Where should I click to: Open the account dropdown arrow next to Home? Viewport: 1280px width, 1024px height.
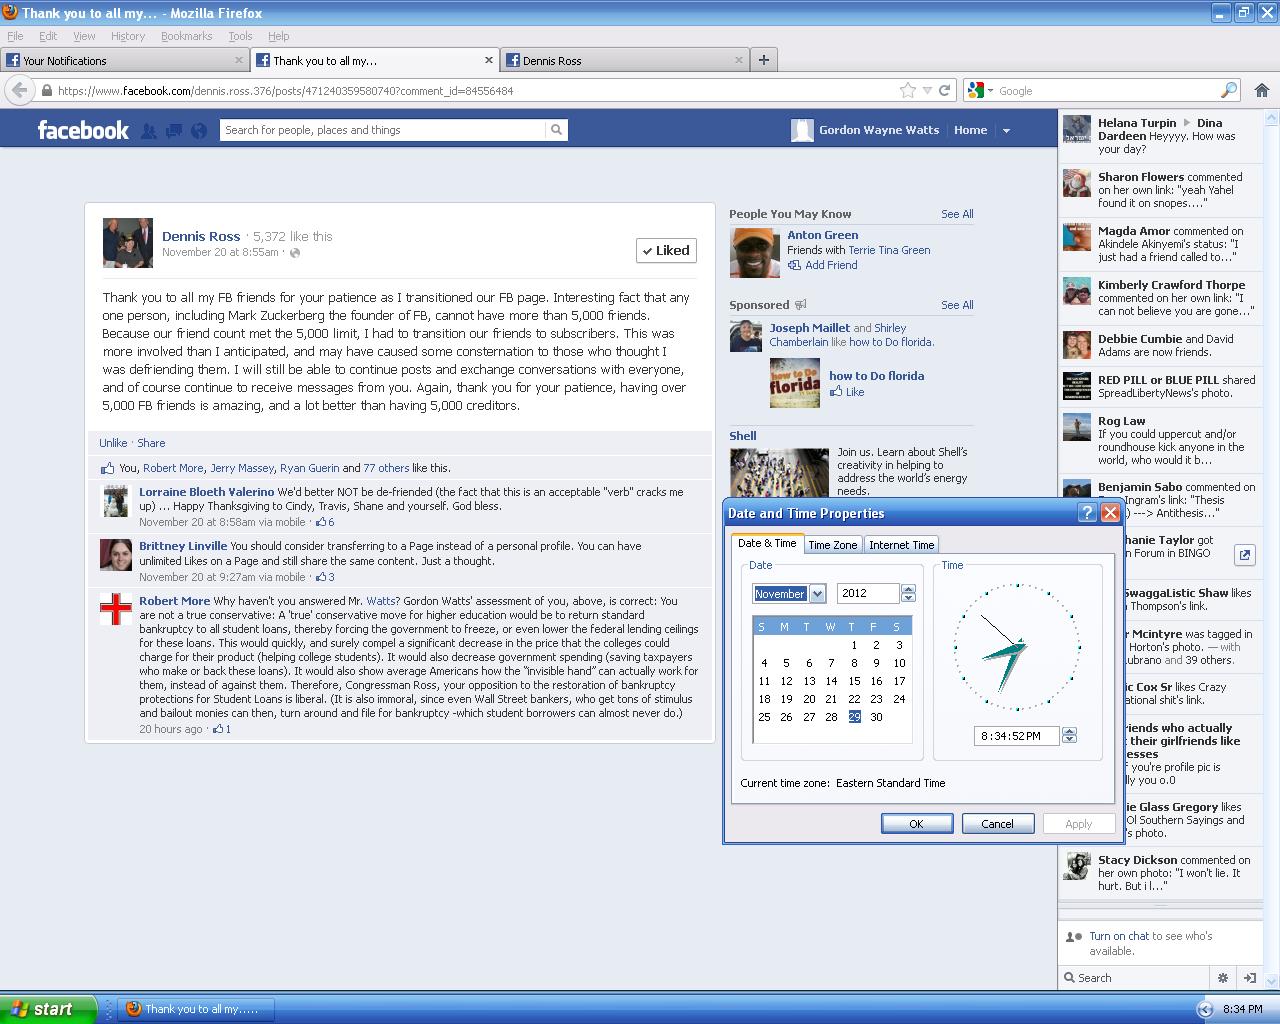point(1006,130)
